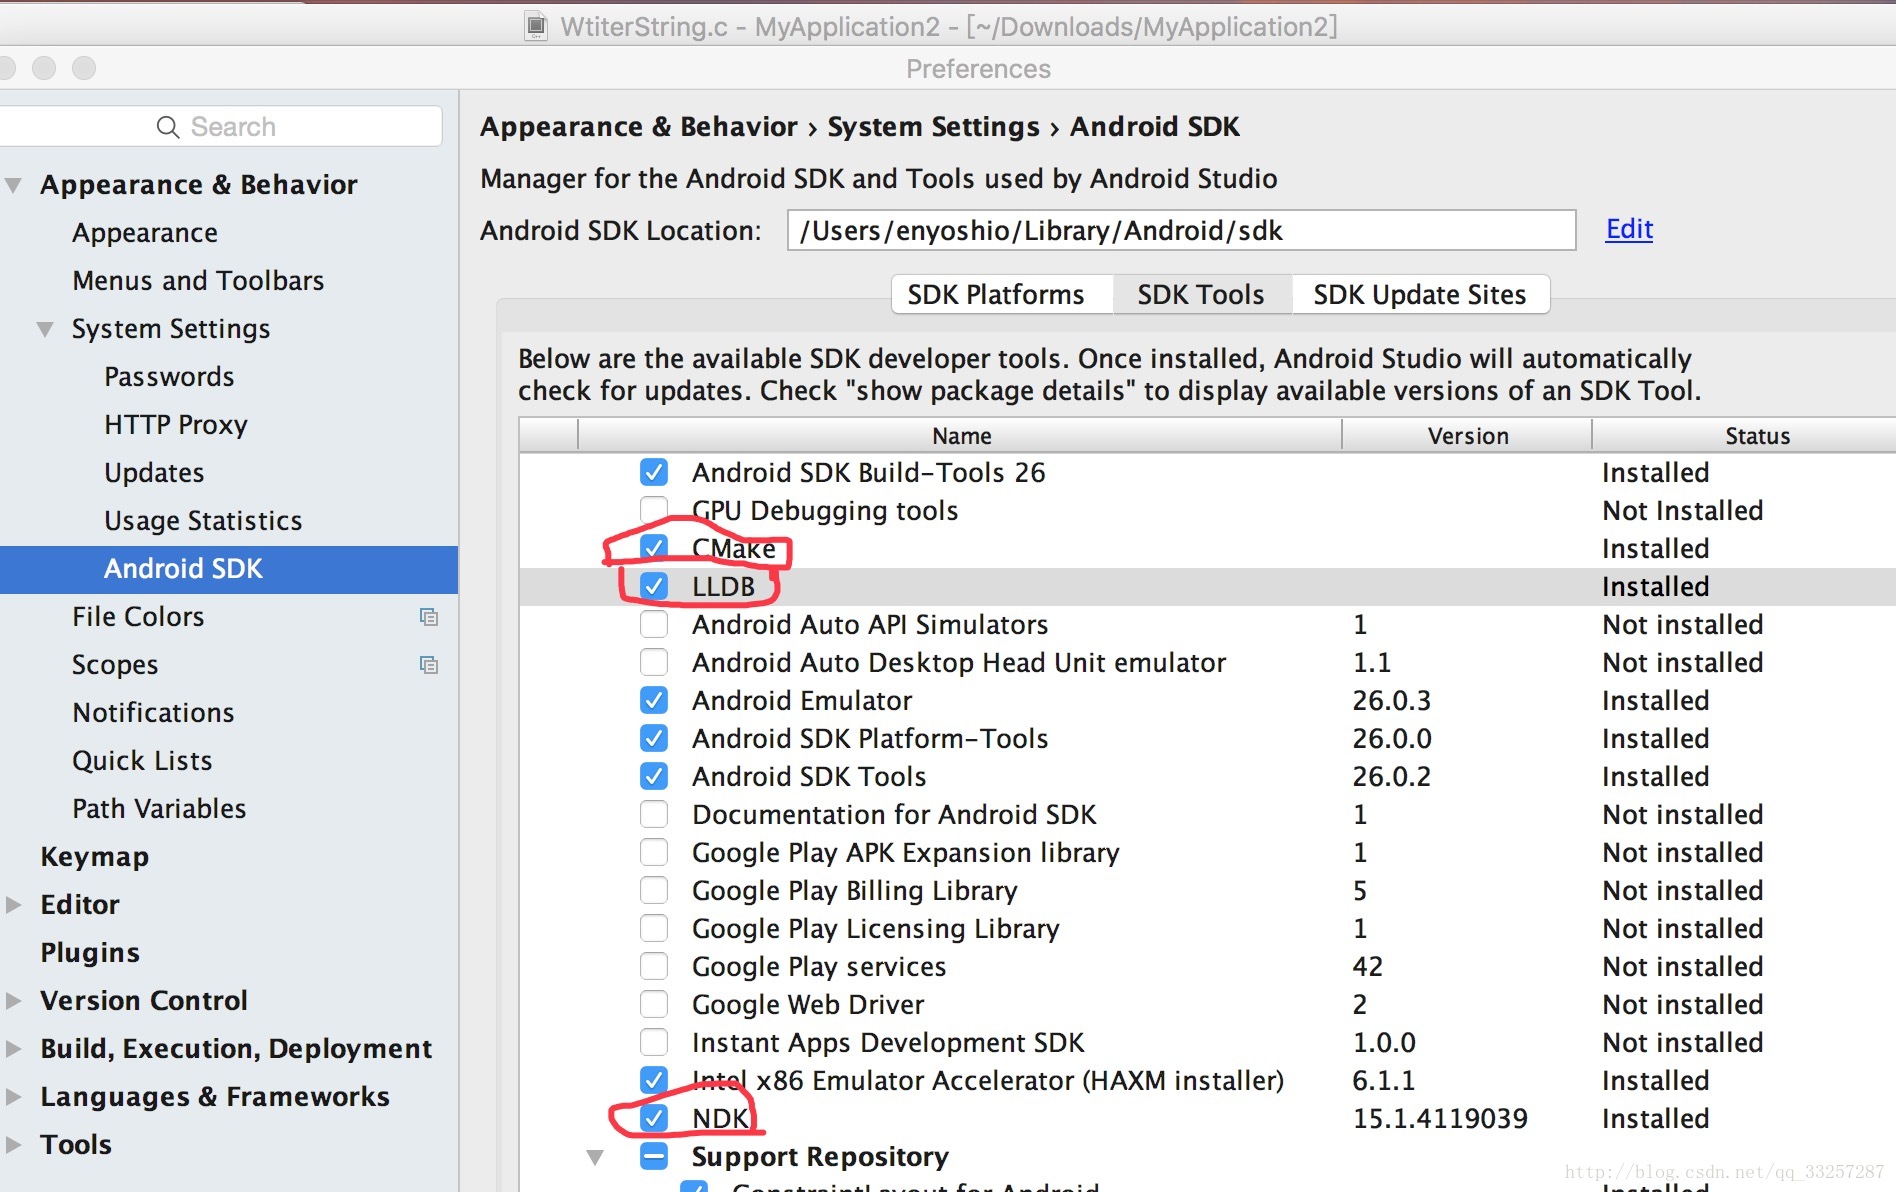Screen dimensions: 1896x1192
Task: Open Quick Lists settings
Action: tap(142, 761)
